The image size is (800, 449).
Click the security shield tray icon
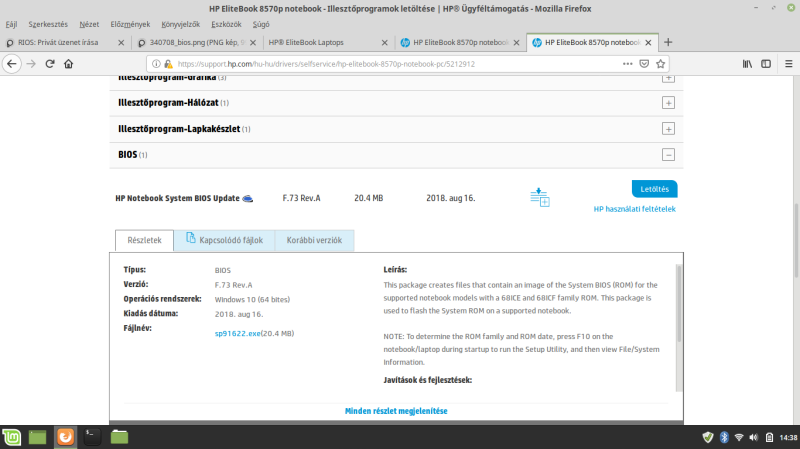708,437
